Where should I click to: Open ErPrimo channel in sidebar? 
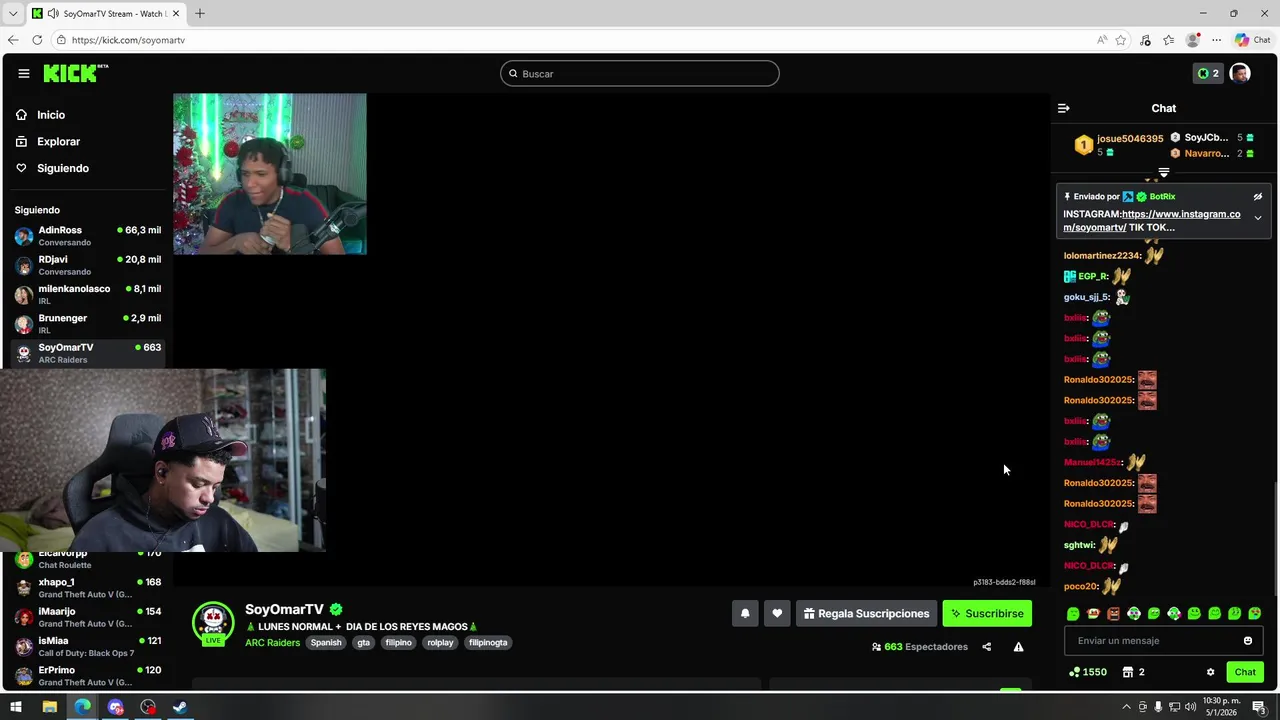click(86, 675)
